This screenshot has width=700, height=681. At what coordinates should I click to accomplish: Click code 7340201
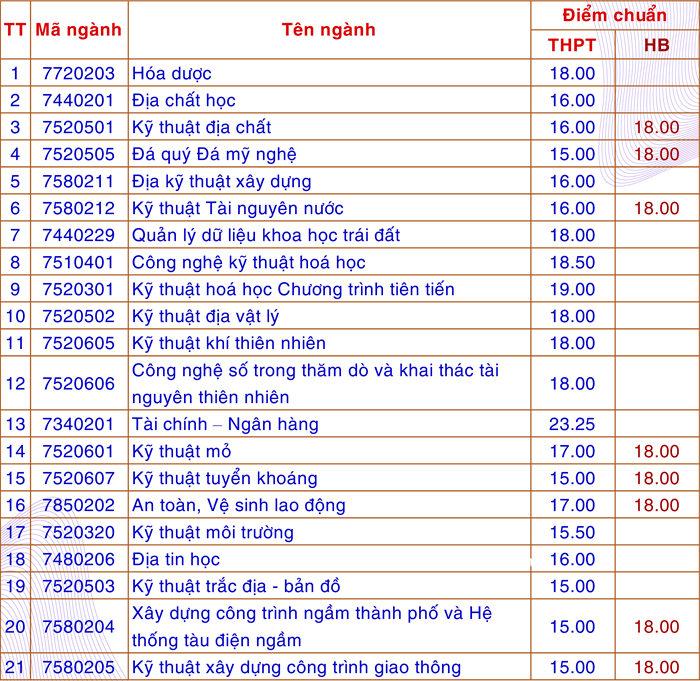79,424
